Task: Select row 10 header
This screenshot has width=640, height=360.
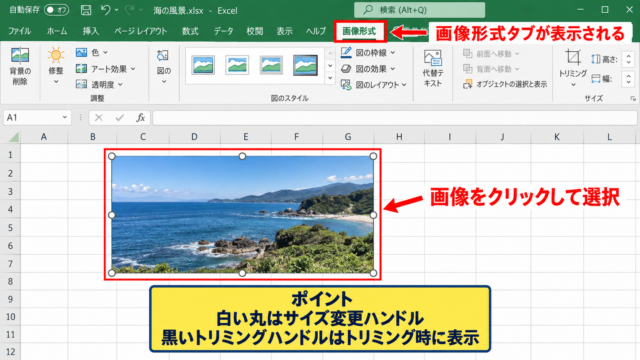Action: pyautogui.click(x=10, y=317)
